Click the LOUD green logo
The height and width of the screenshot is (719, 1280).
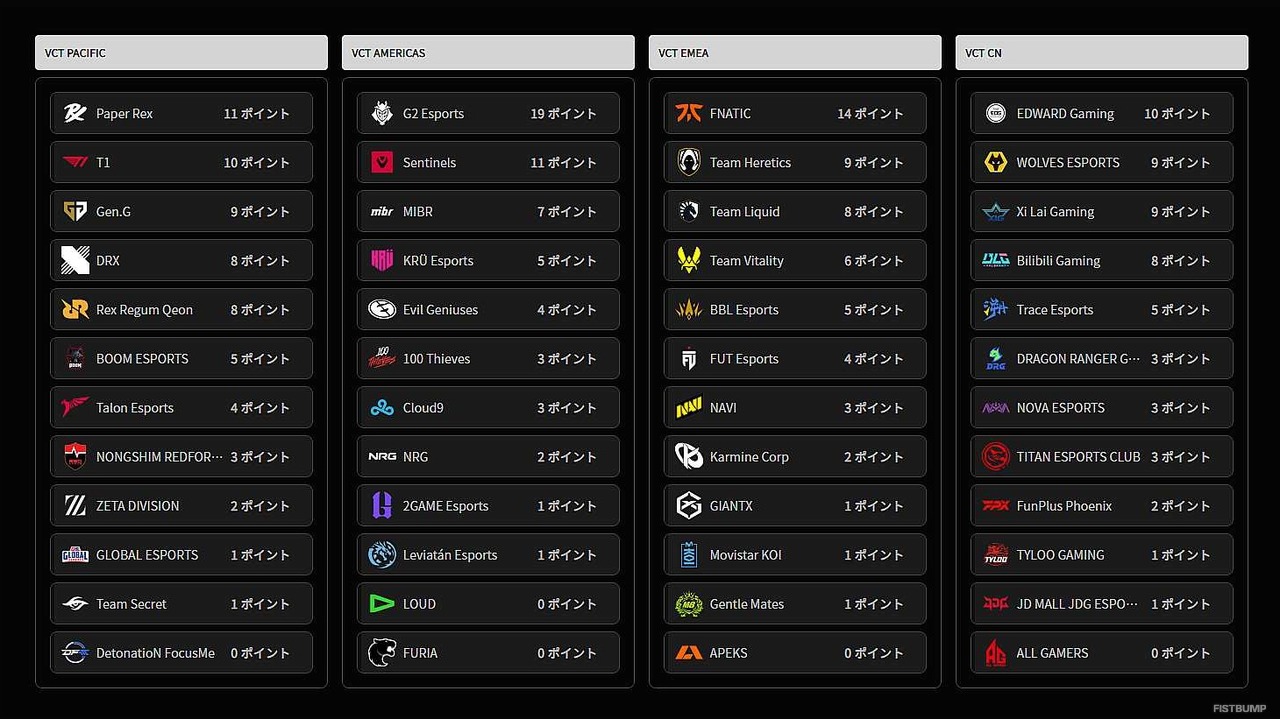click(382, 604)
